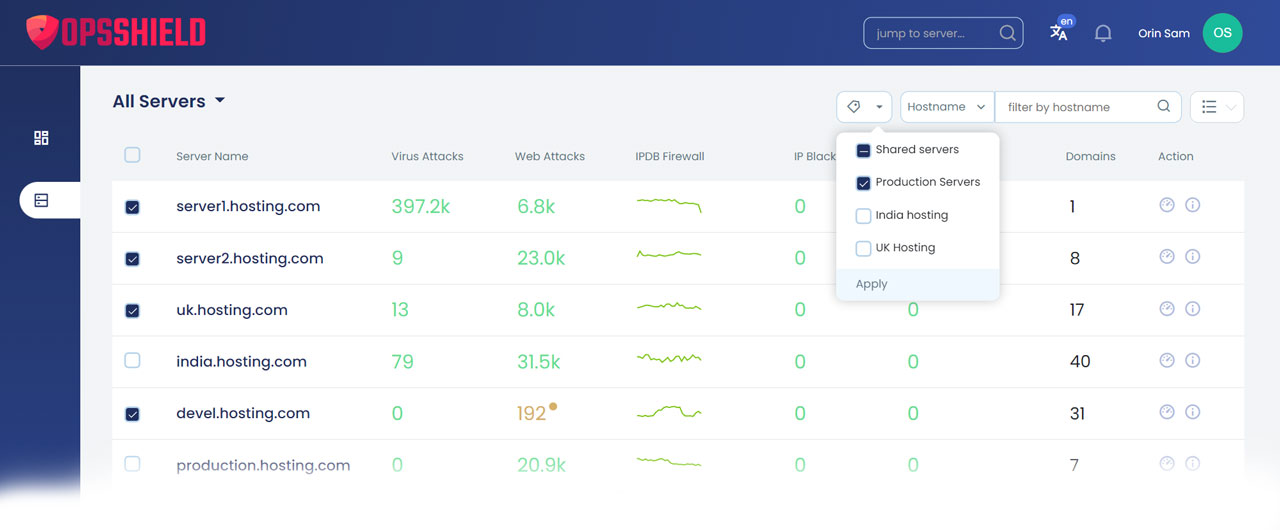Viewport: 1280px width, 530px height.
Task: Open server2.hosting.com server link
Action: (250, 258)
